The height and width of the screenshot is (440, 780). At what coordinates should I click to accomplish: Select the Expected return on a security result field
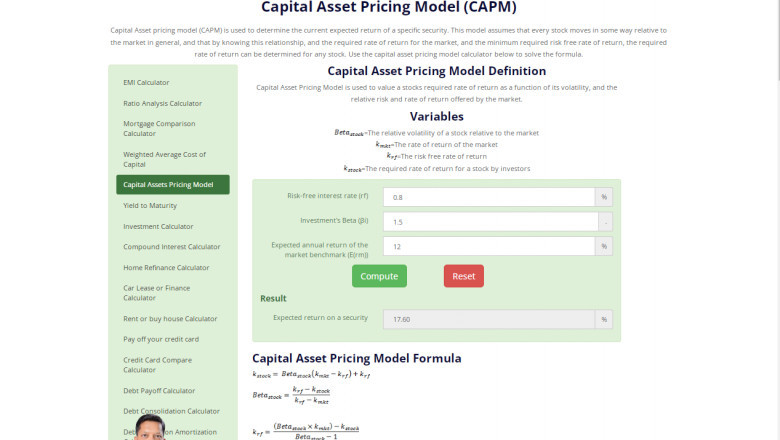488,319
